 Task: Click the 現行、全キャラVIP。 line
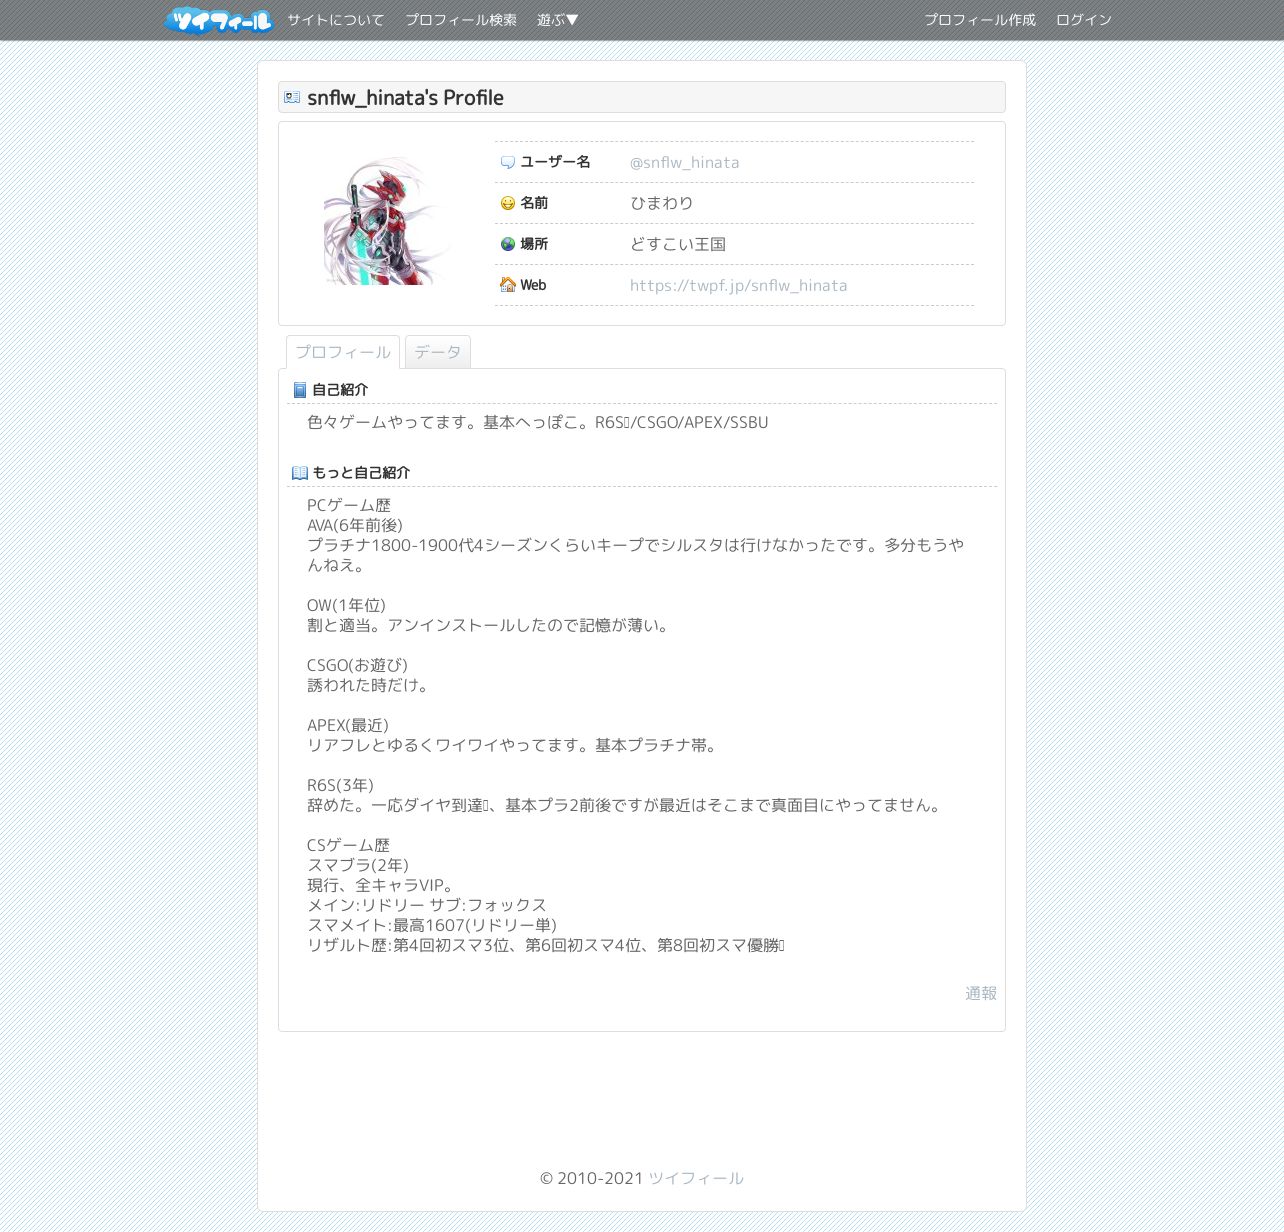382,885
